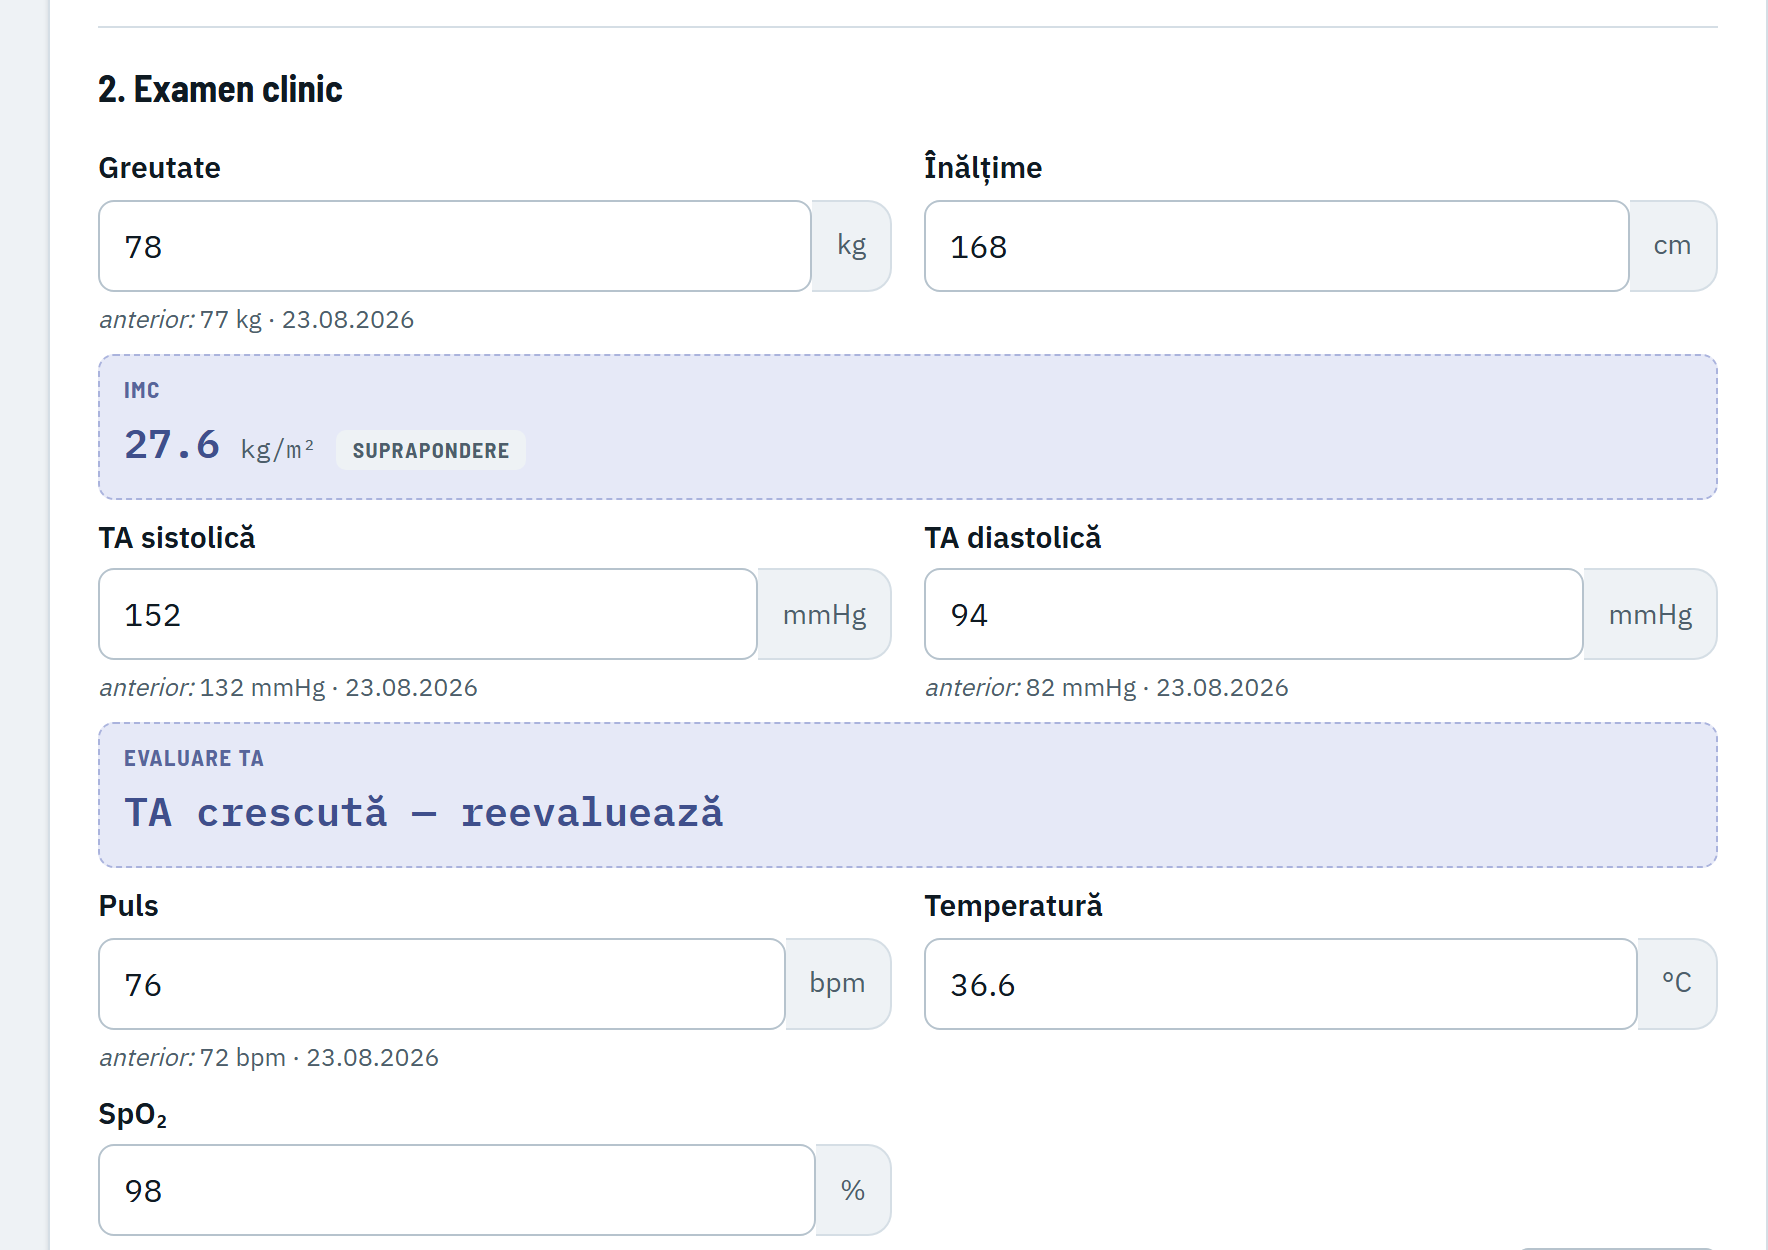Click the Greutate field label
Image resolution: width=1768 pixels, height=1250 pixels.
coord(160,168)
